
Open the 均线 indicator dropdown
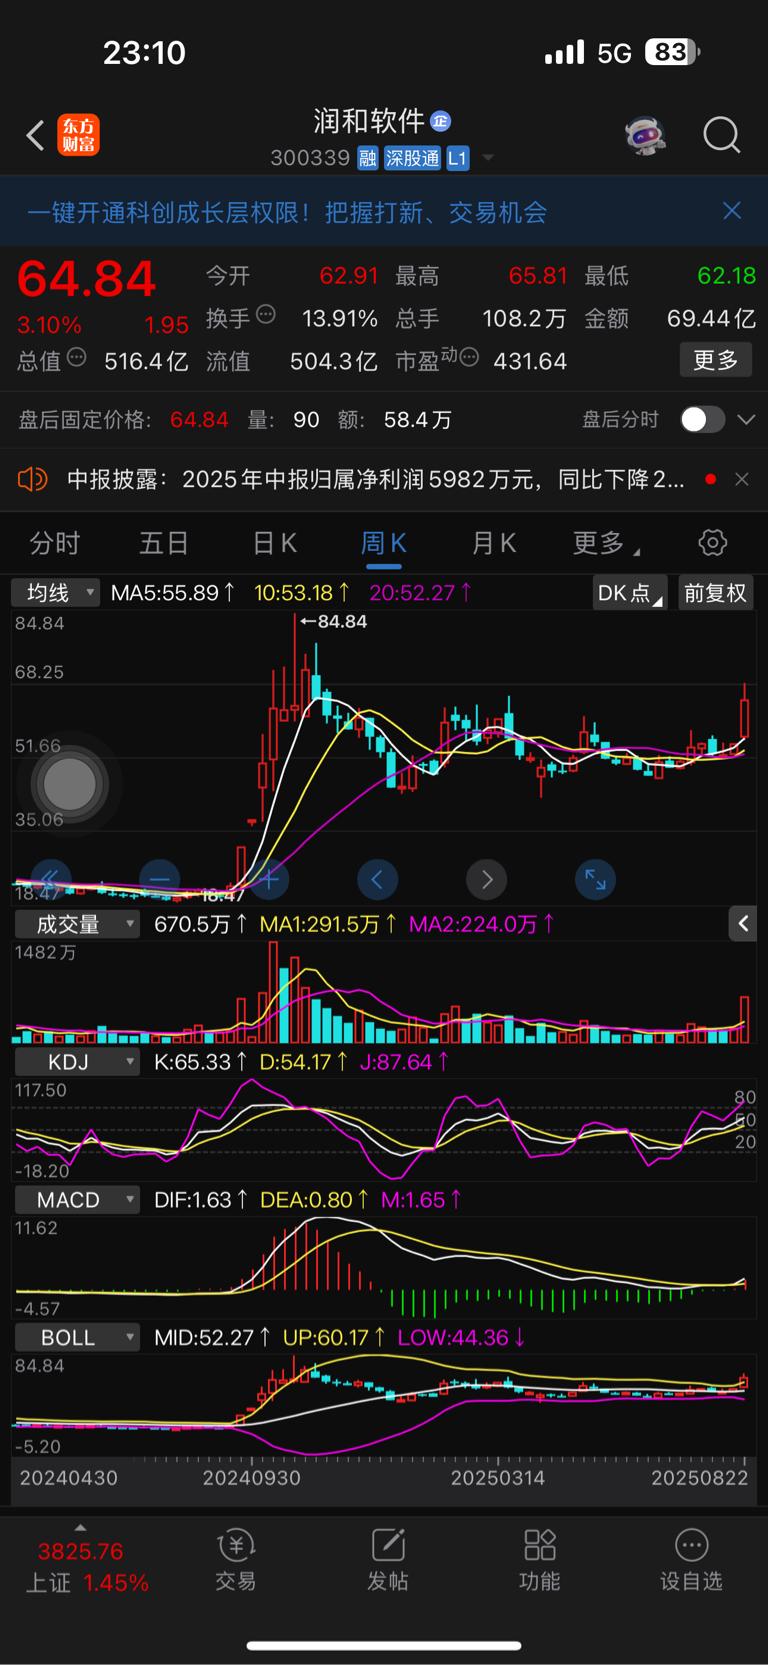(x=56, y=593)
